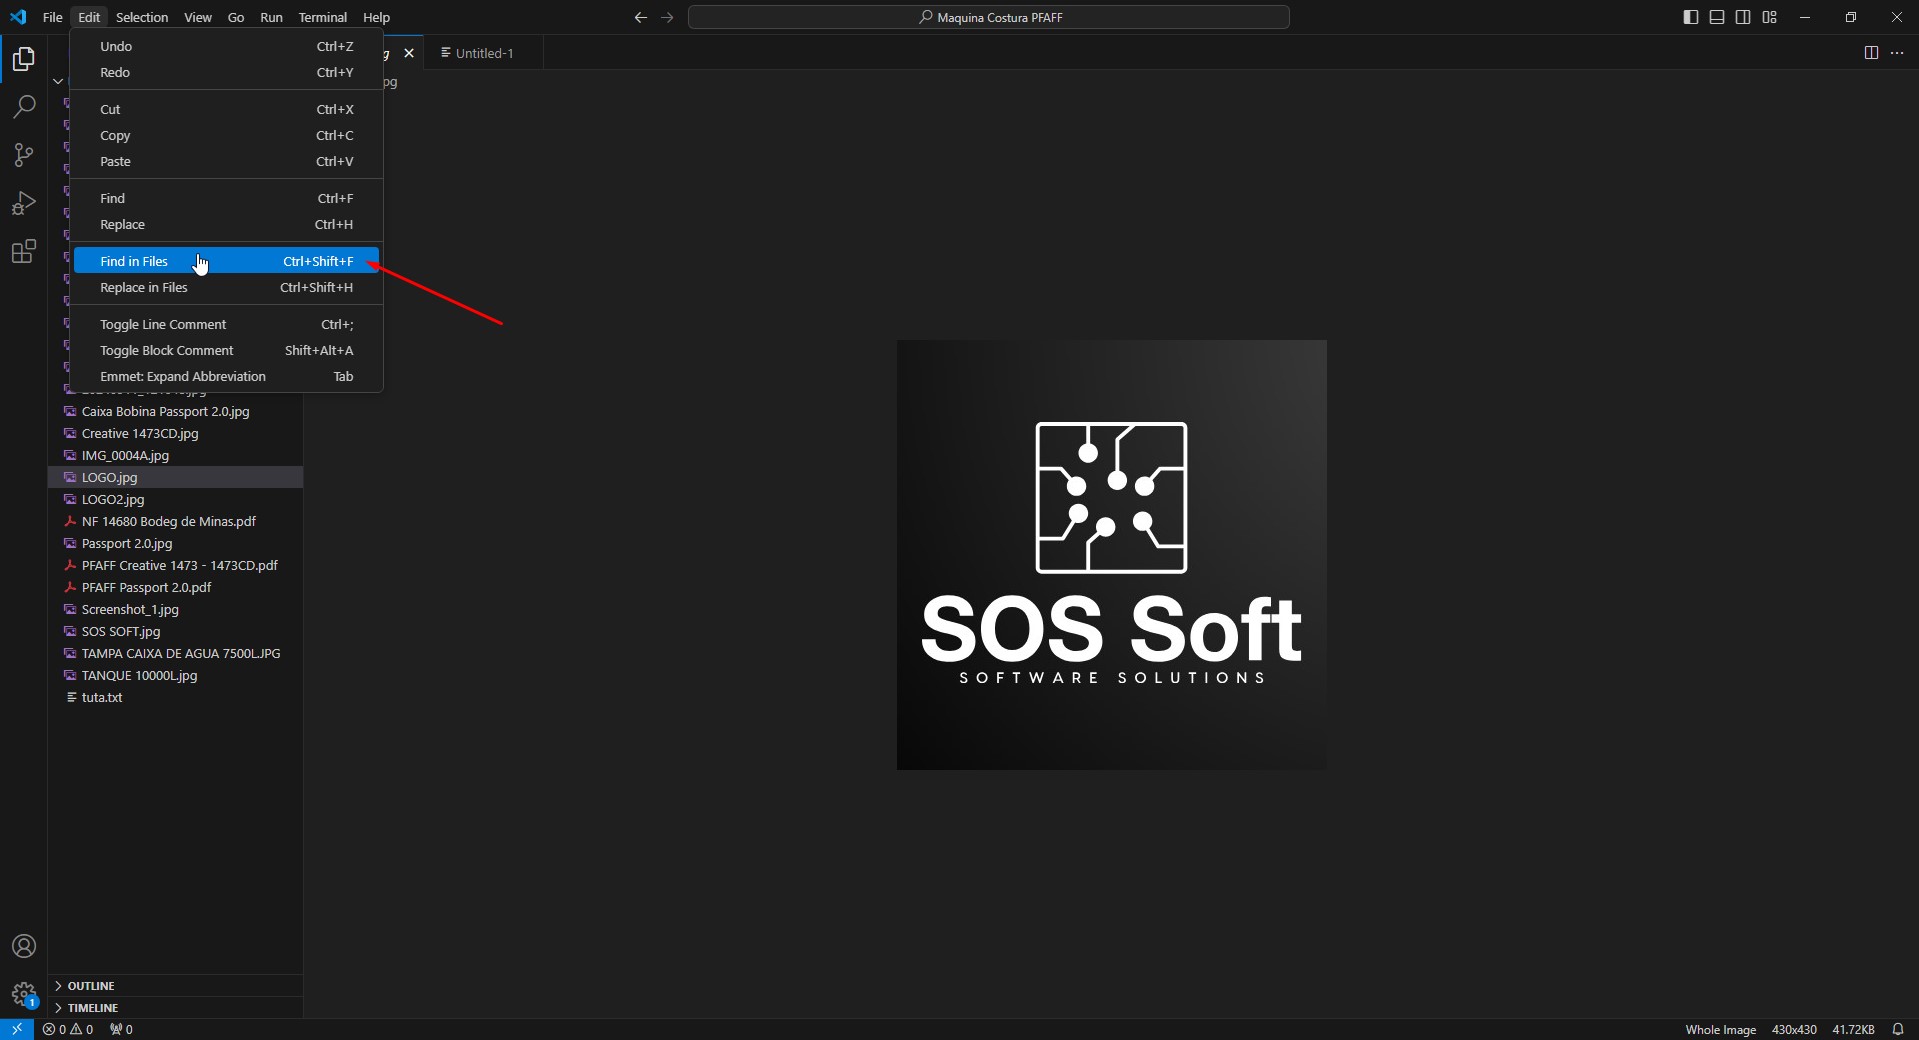The image size is (1919, 1040).
Task: Click the Accounts icon
Action: pyautogui.click(x=24, y=946)
